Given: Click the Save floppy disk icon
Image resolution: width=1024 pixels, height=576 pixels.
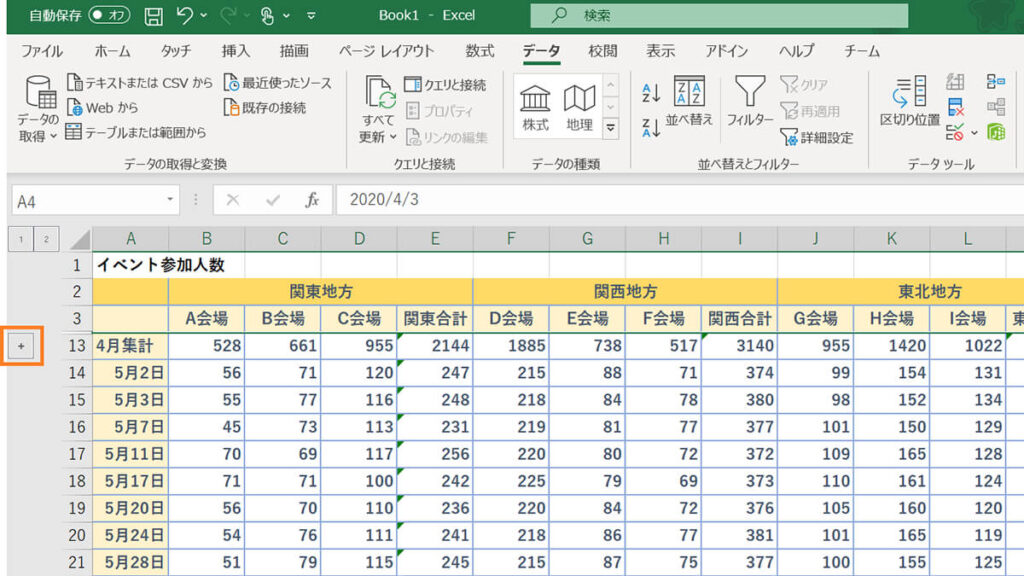Looking at the screenshot, I should [x=153, y=16].
